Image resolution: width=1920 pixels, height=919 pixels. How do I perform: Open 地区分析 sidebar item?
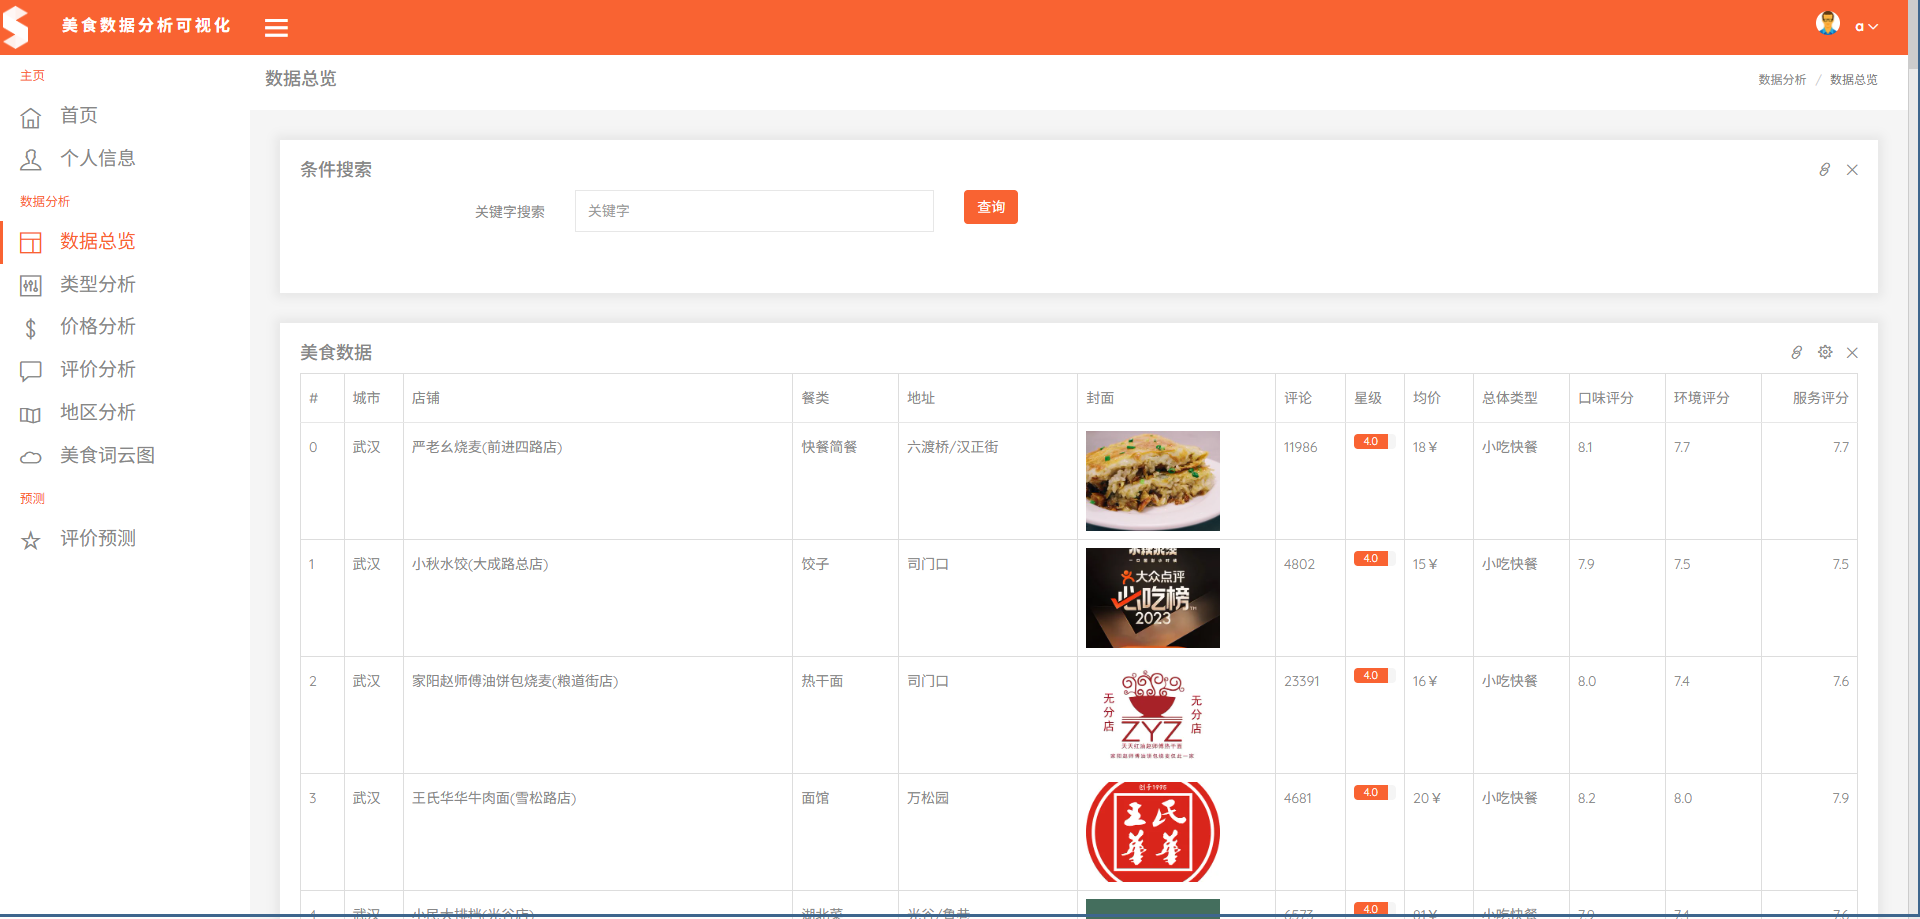98,413
